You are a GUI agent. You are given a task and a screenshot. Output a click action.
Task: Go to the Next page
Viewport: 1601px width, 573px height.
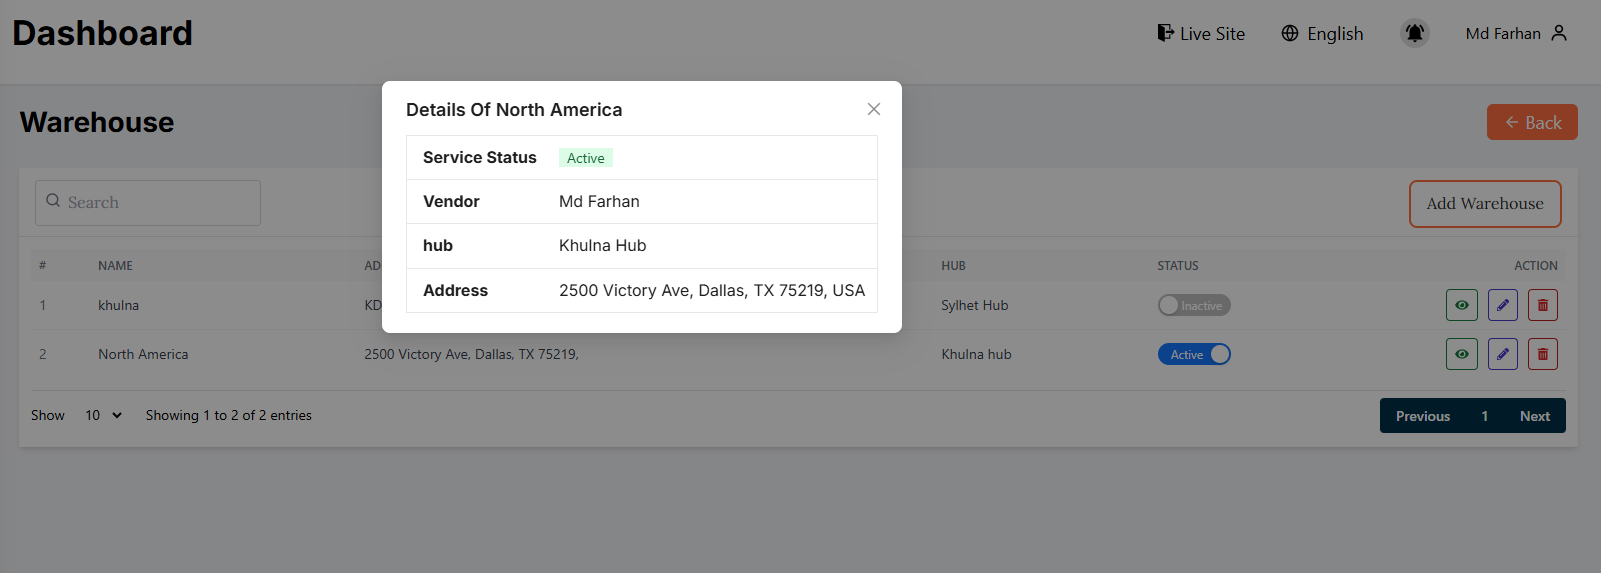pyautogui.click(x=1534, y=416)
